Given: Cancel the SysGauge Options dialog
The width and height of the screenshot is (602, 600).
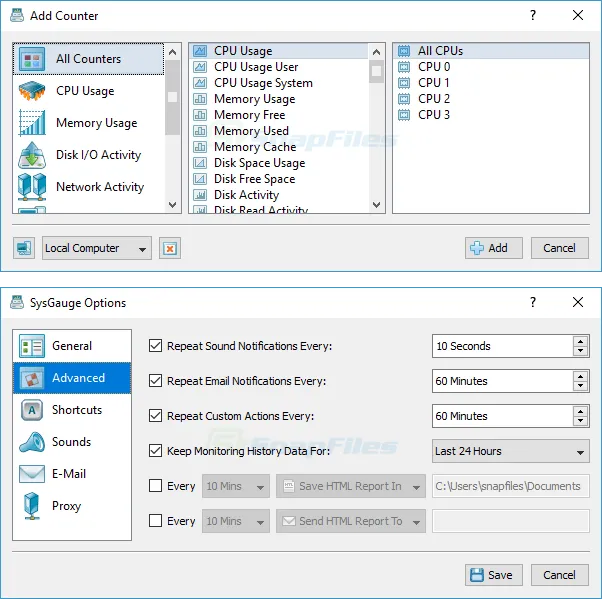Looking at the screenshot, I should point(559,575).
